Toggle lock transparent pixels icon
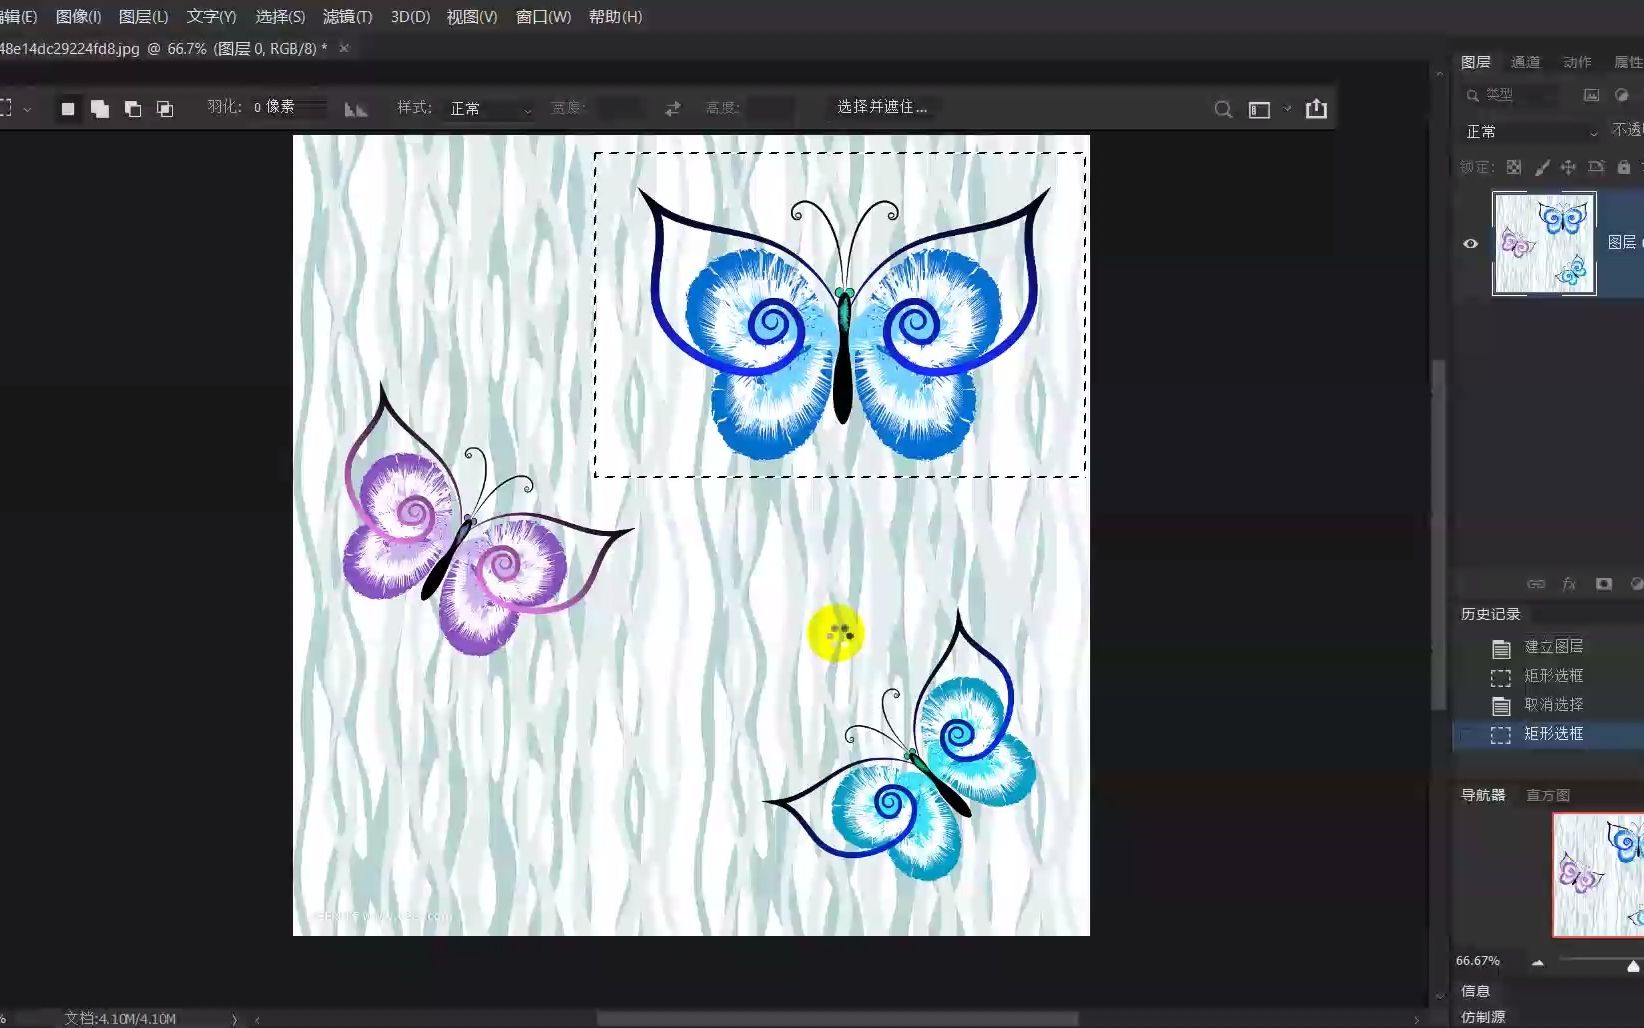Screen dimensions: 1644x1028 (1514, 167)
